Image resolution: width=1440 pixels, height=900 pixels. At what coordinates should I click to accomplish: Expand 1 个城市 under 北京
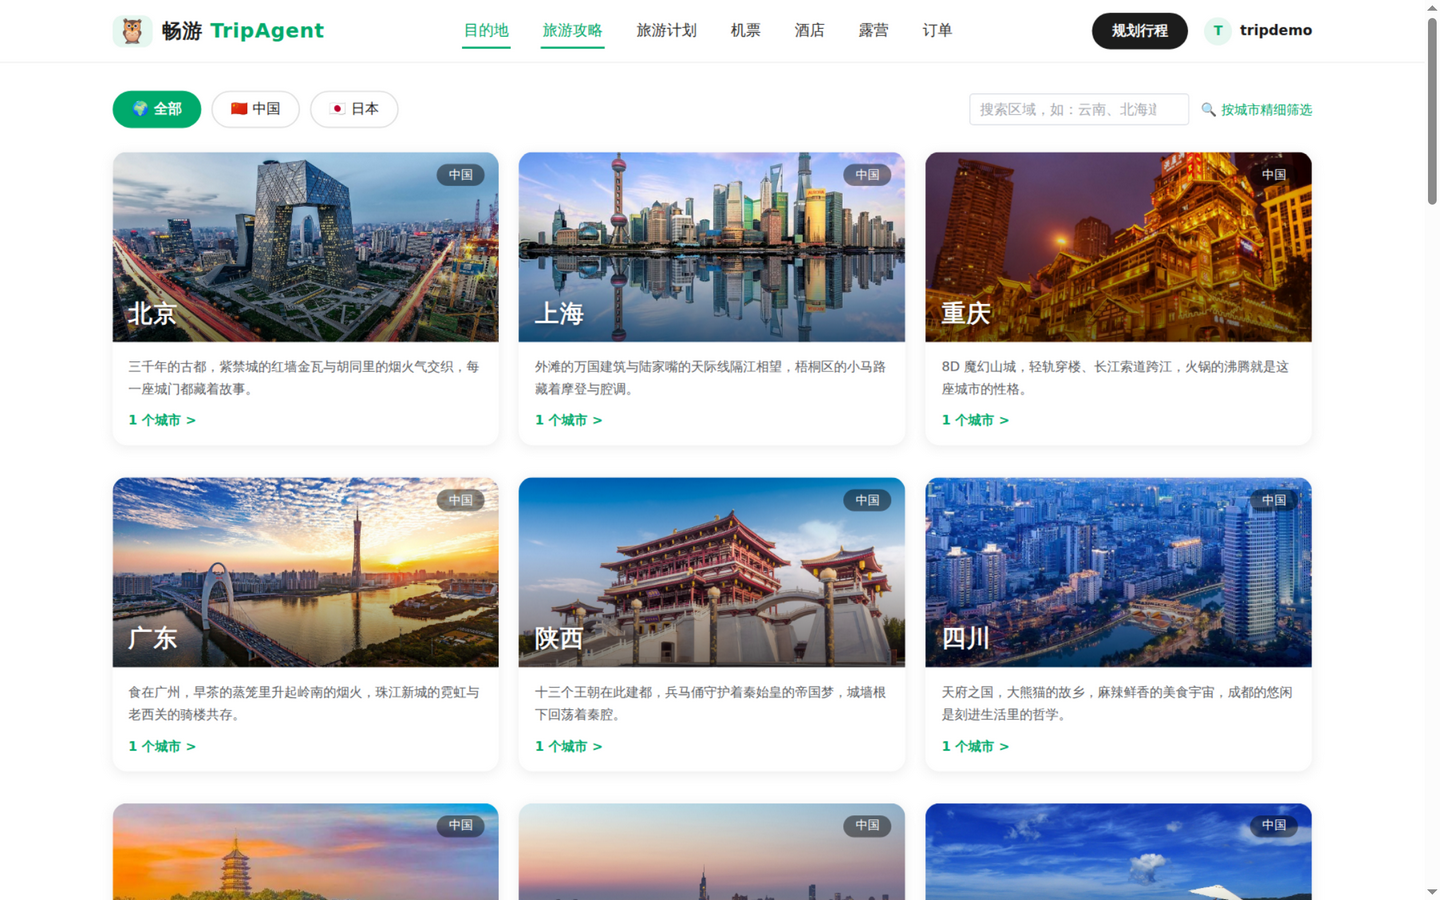162,420
